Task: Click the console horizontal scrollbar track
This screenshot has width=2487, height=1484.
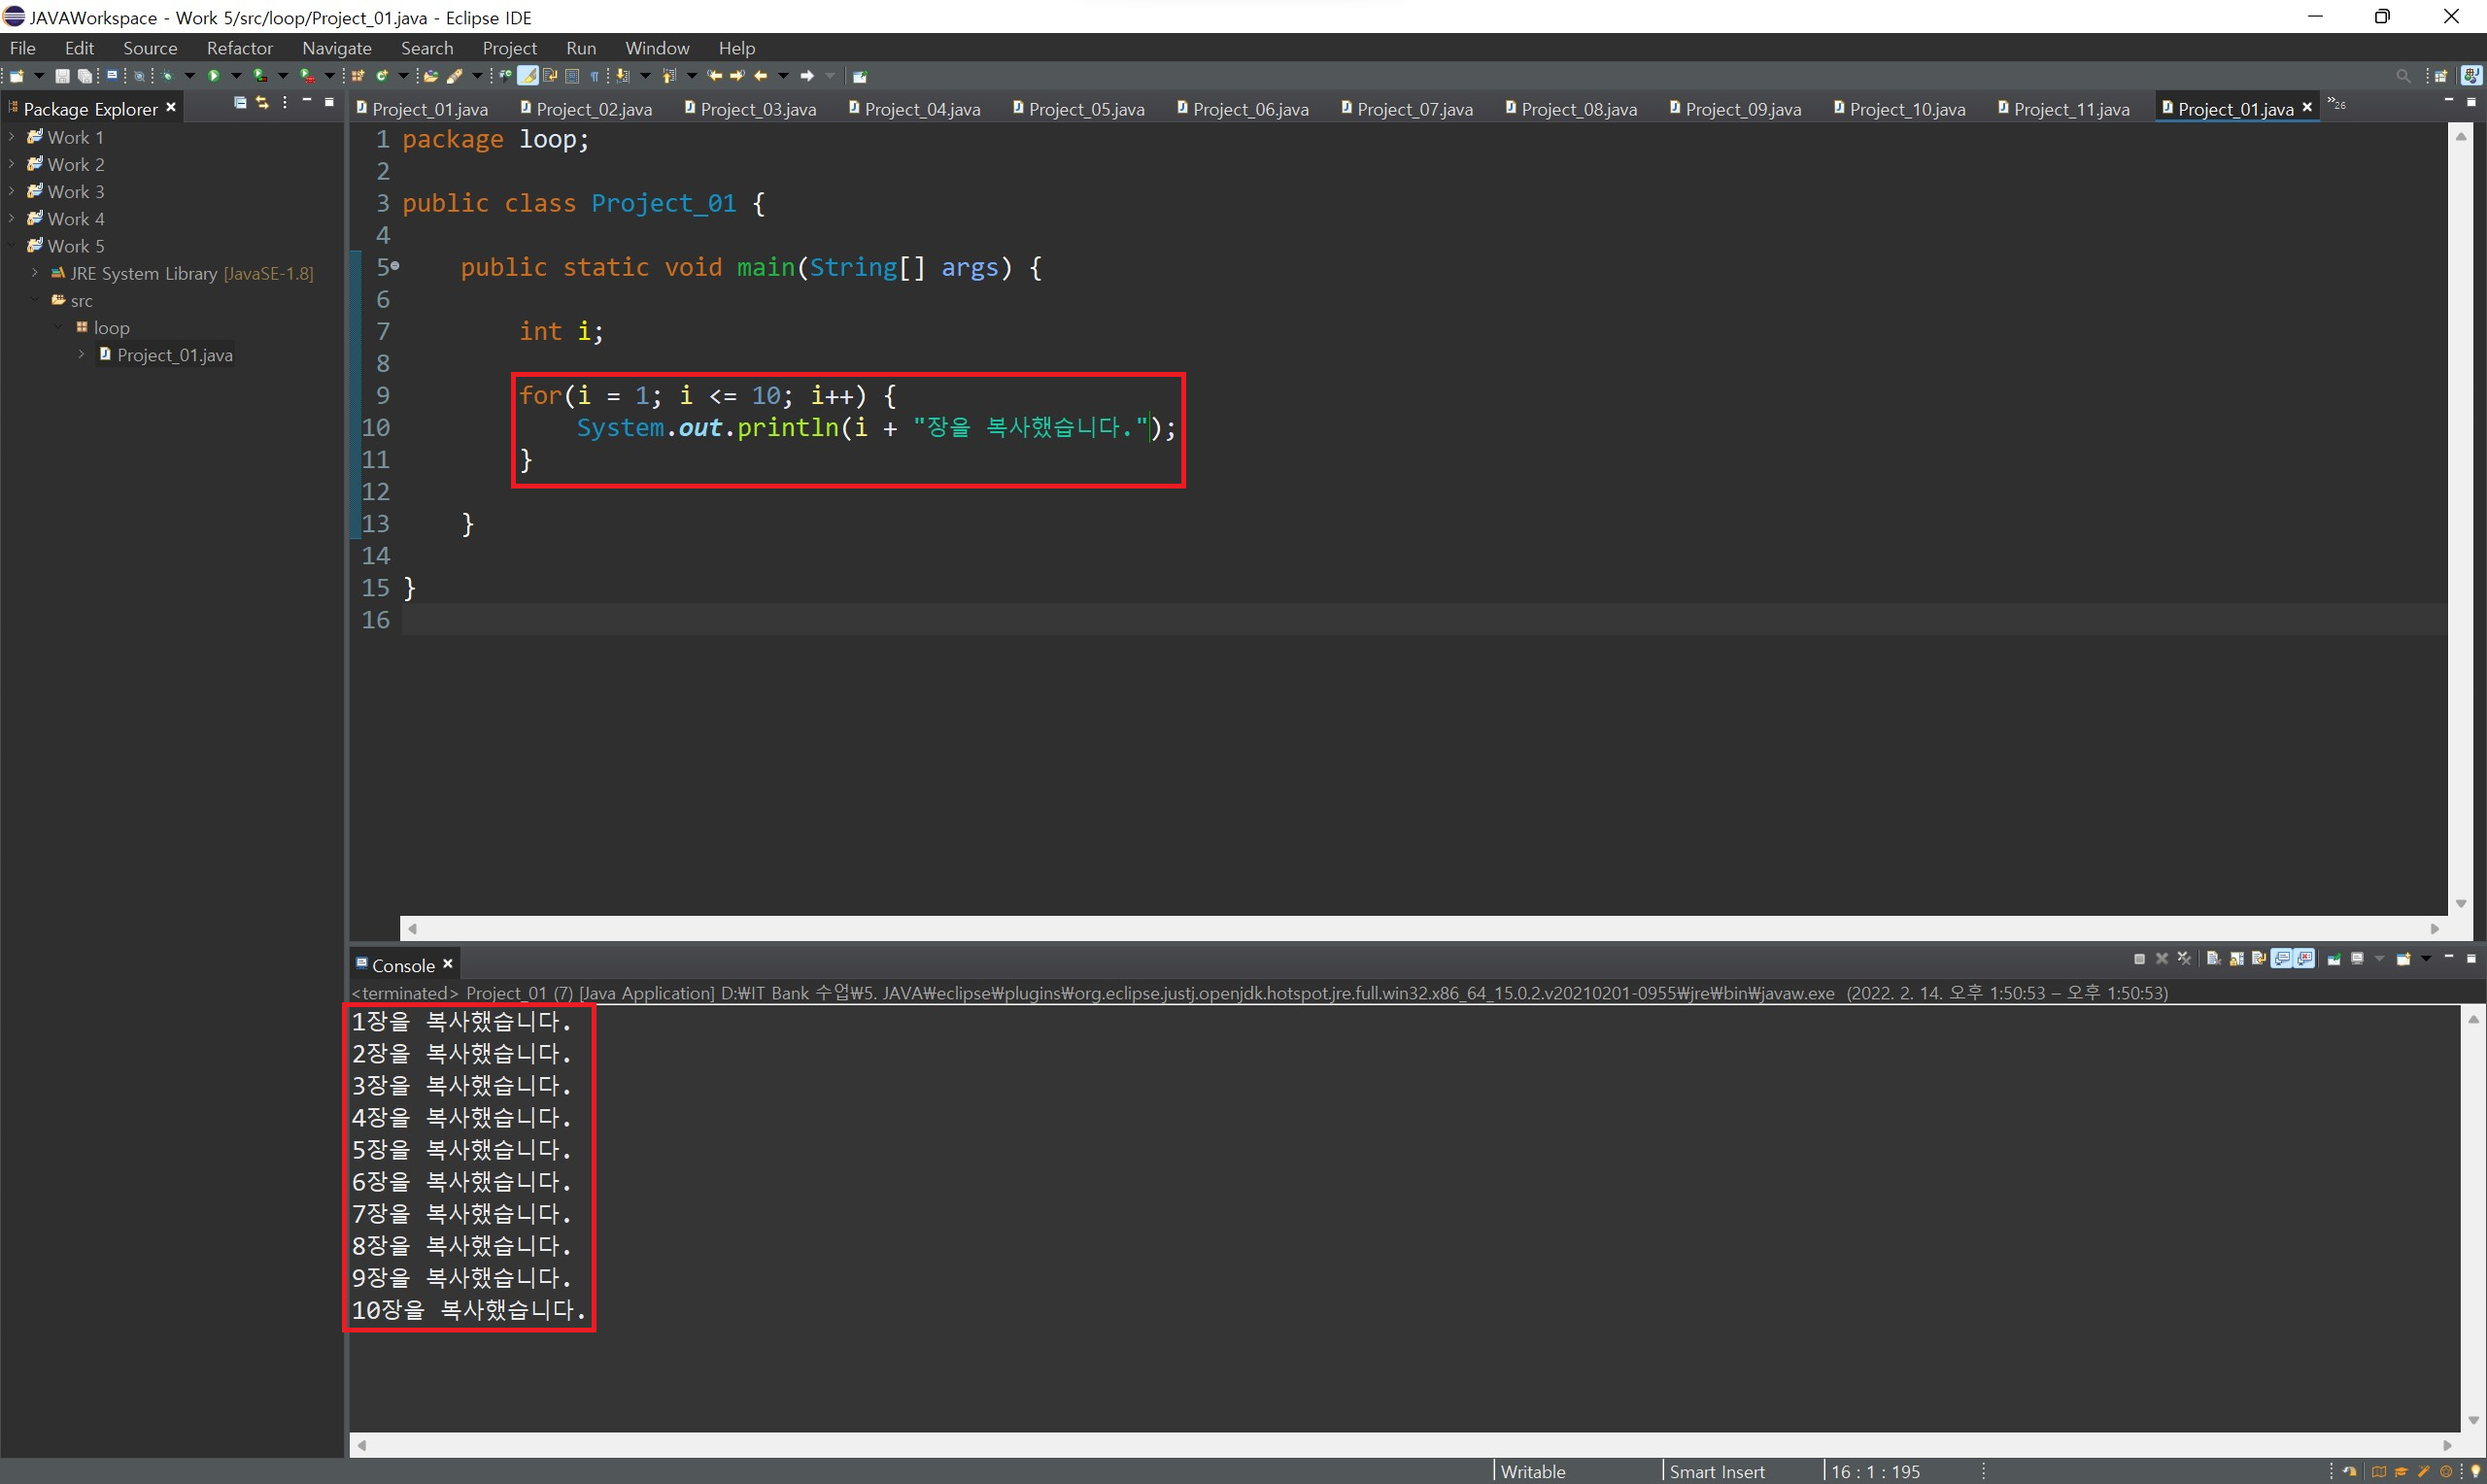Action: point(1400,1445)
